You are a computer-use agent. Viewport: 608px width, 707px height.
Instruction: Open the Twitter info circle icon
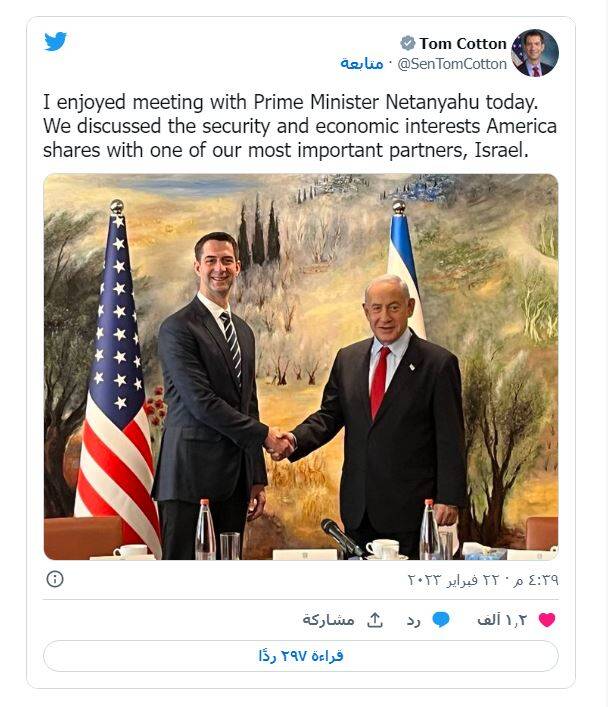point(56,579)
